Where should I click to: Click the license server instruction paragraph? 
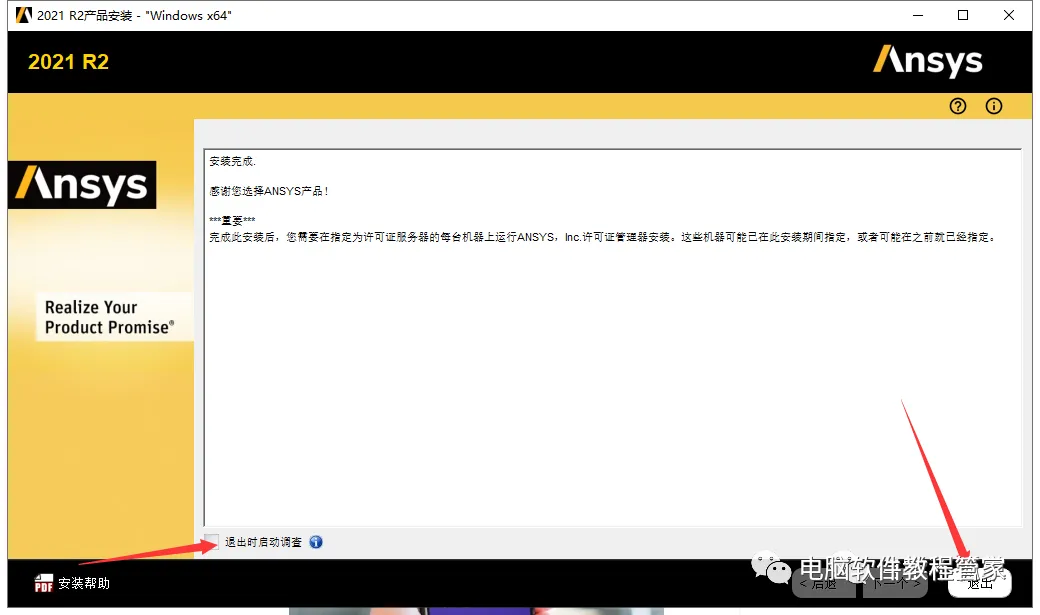coord(602,237)
